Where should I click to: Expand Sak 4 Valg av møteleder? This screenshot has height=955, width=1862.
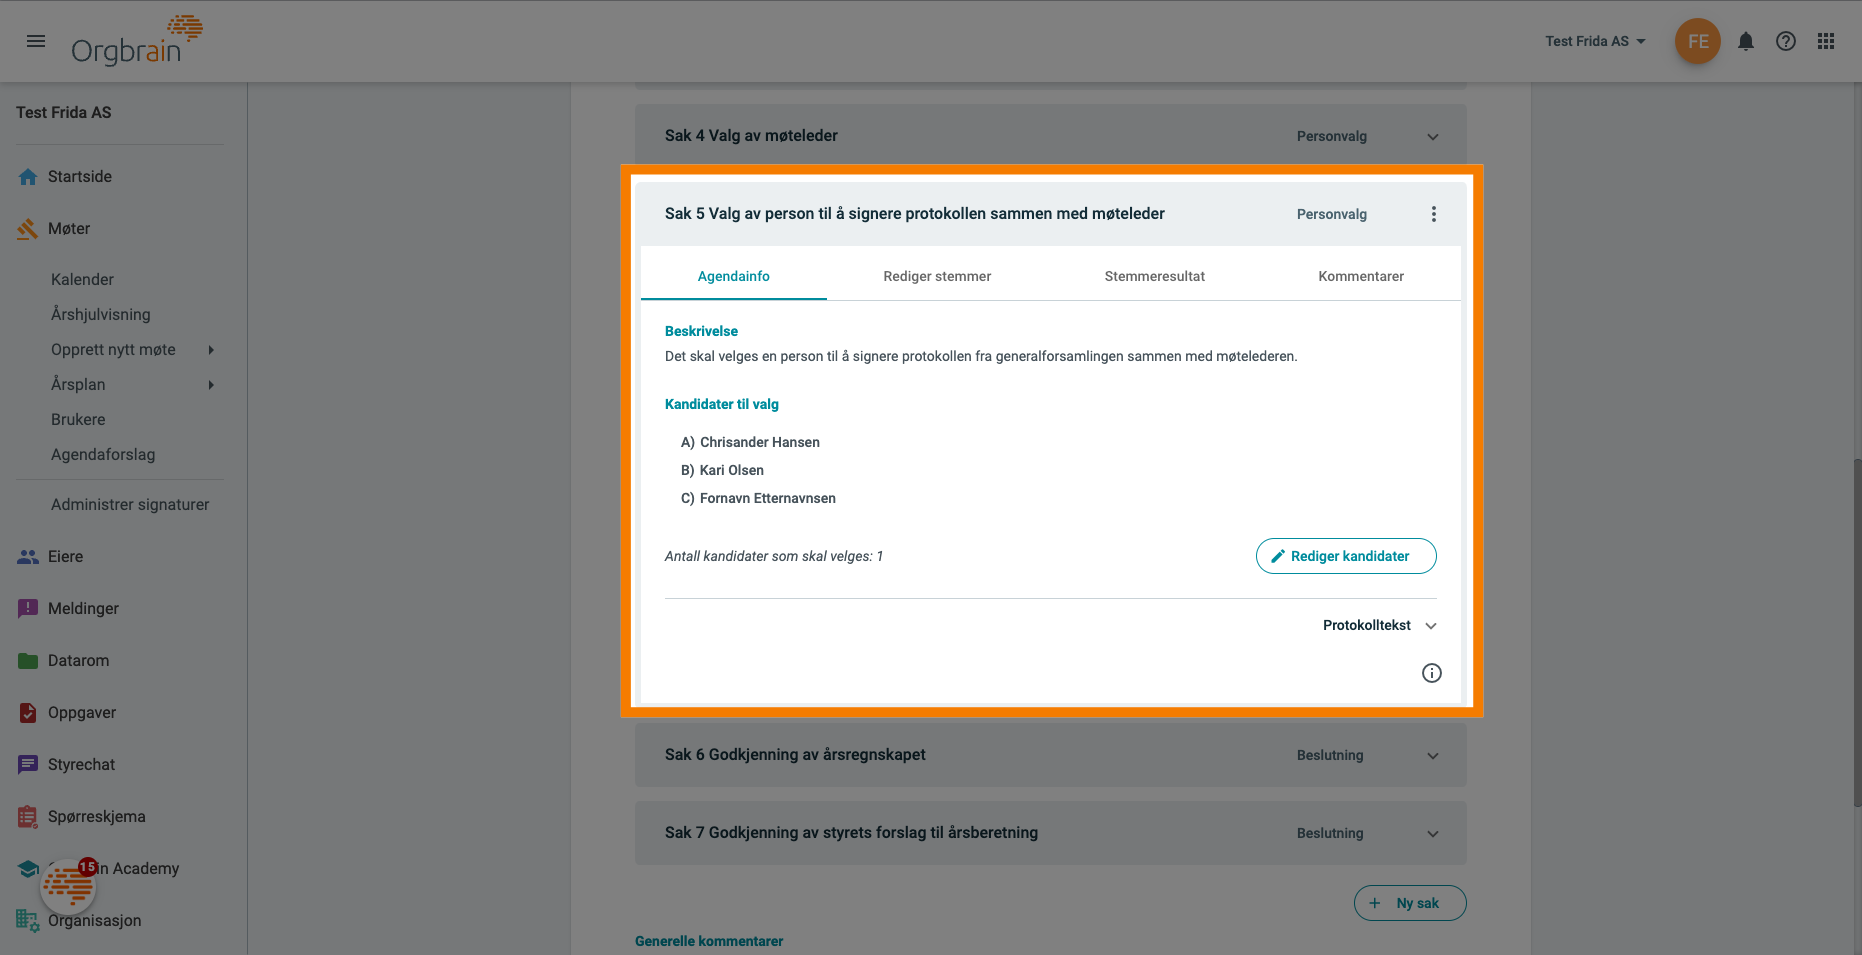1433,137
